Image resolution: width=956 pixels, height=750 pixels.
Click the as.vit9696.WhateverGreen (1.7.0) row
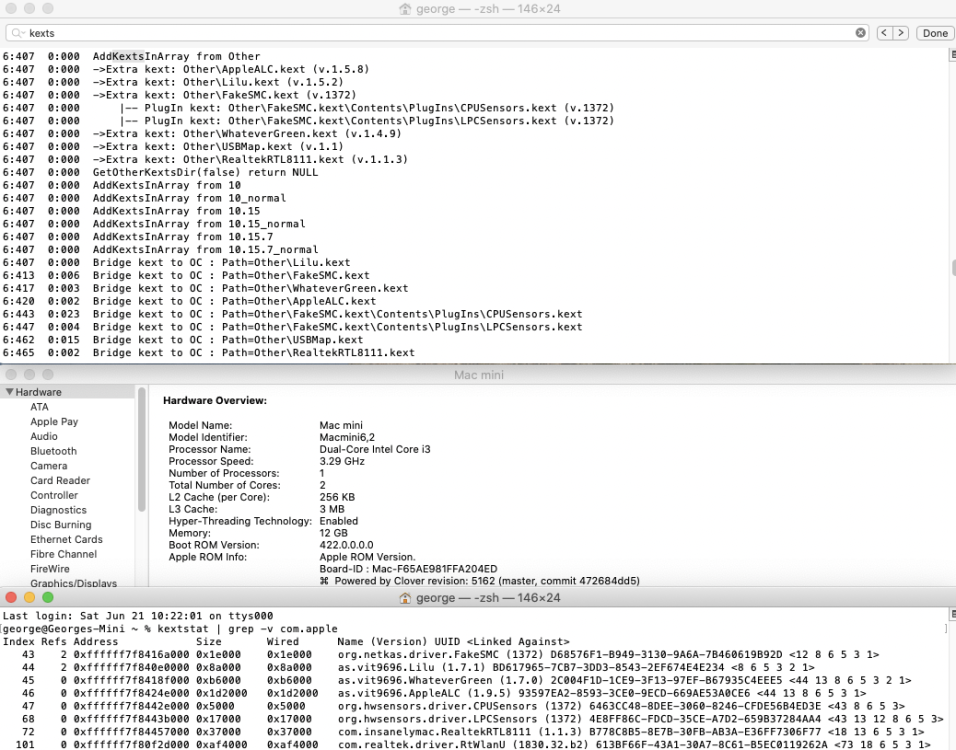pos(457,680)
